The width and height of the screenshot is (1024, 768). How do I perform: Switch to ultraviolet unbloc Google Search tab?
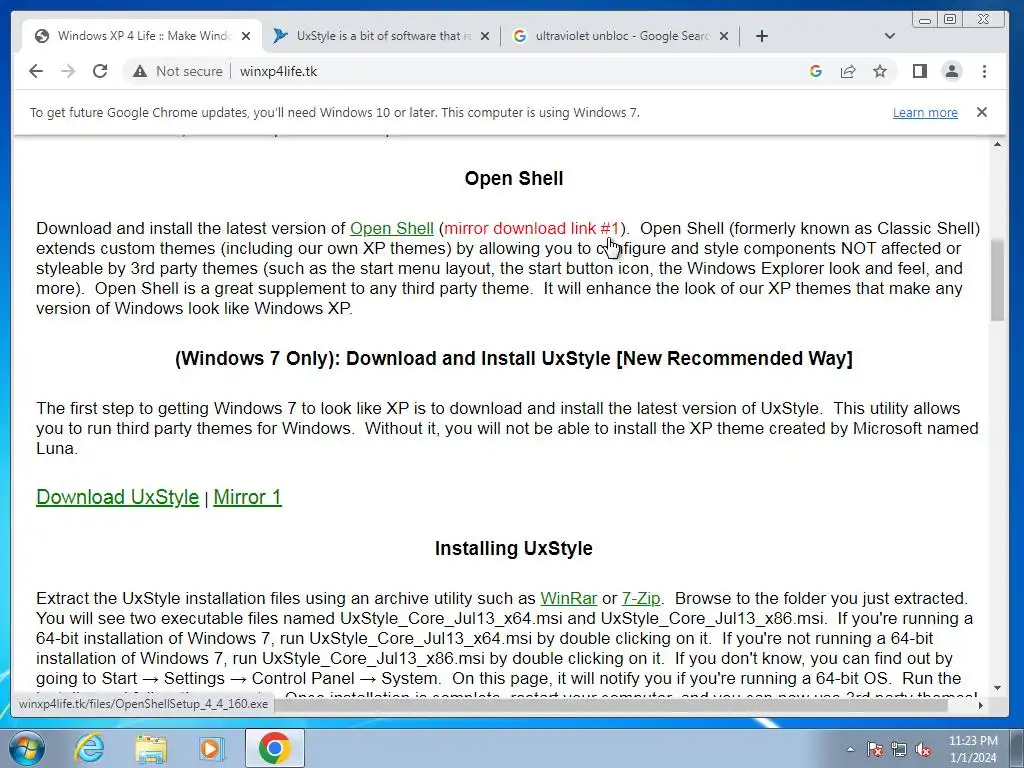point(620,36)
